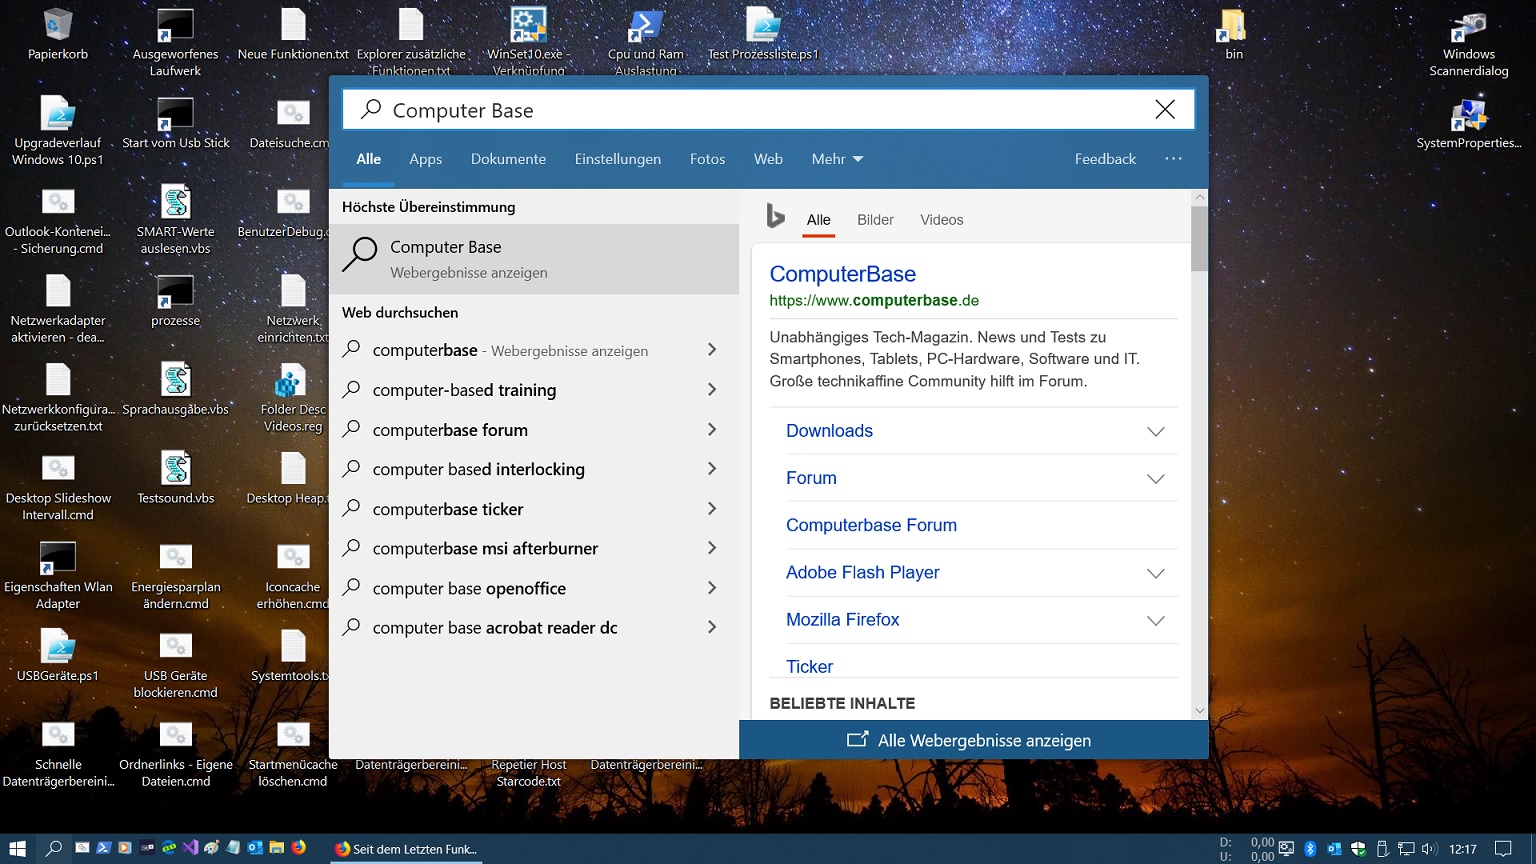1536x864 pixels.
Task: Click the preview pane scrollbar thumb
Action: coord(1199,238)
